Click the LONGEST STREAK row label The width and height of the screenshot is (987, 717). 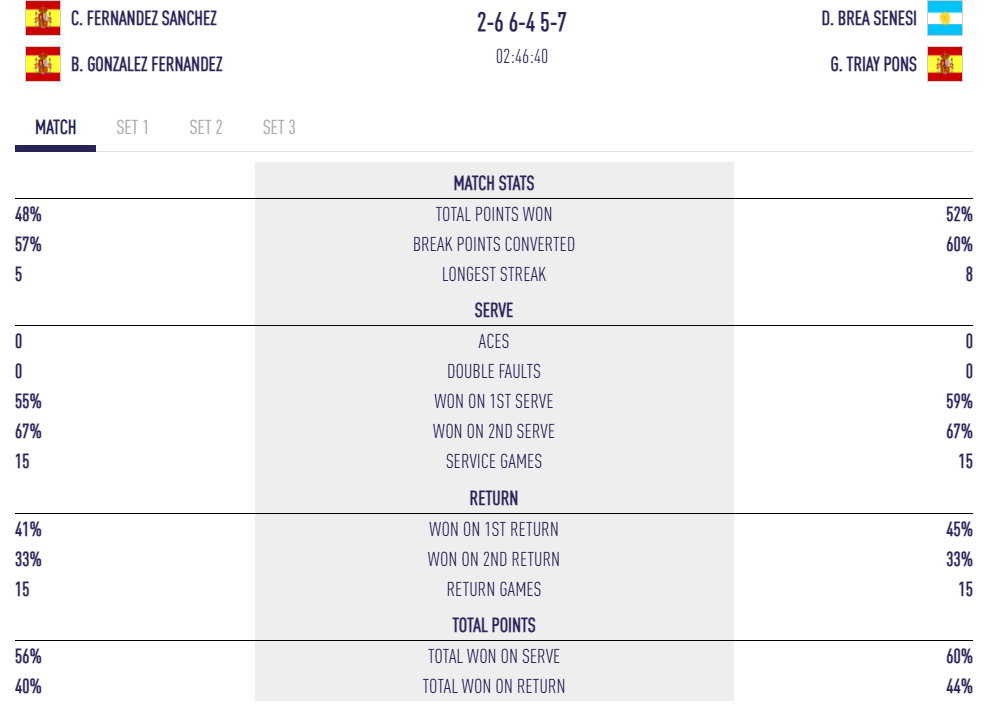[494, 274]
